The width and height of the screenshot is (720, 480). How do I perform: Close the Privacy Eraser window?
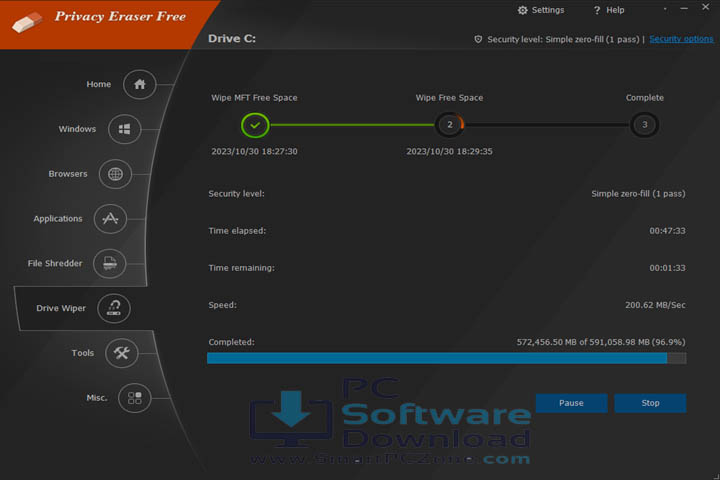[x=706, y=7]
